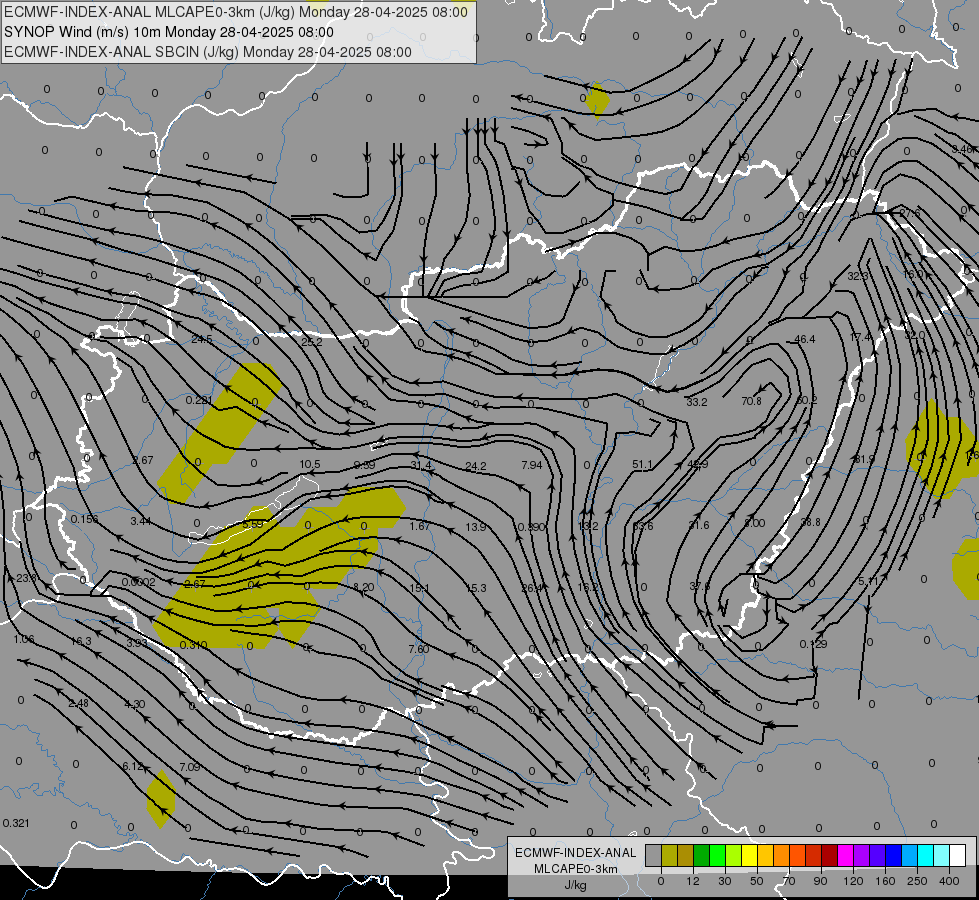Click the map value 51.1
Screen dimensions: 979x900
(642, 464)
